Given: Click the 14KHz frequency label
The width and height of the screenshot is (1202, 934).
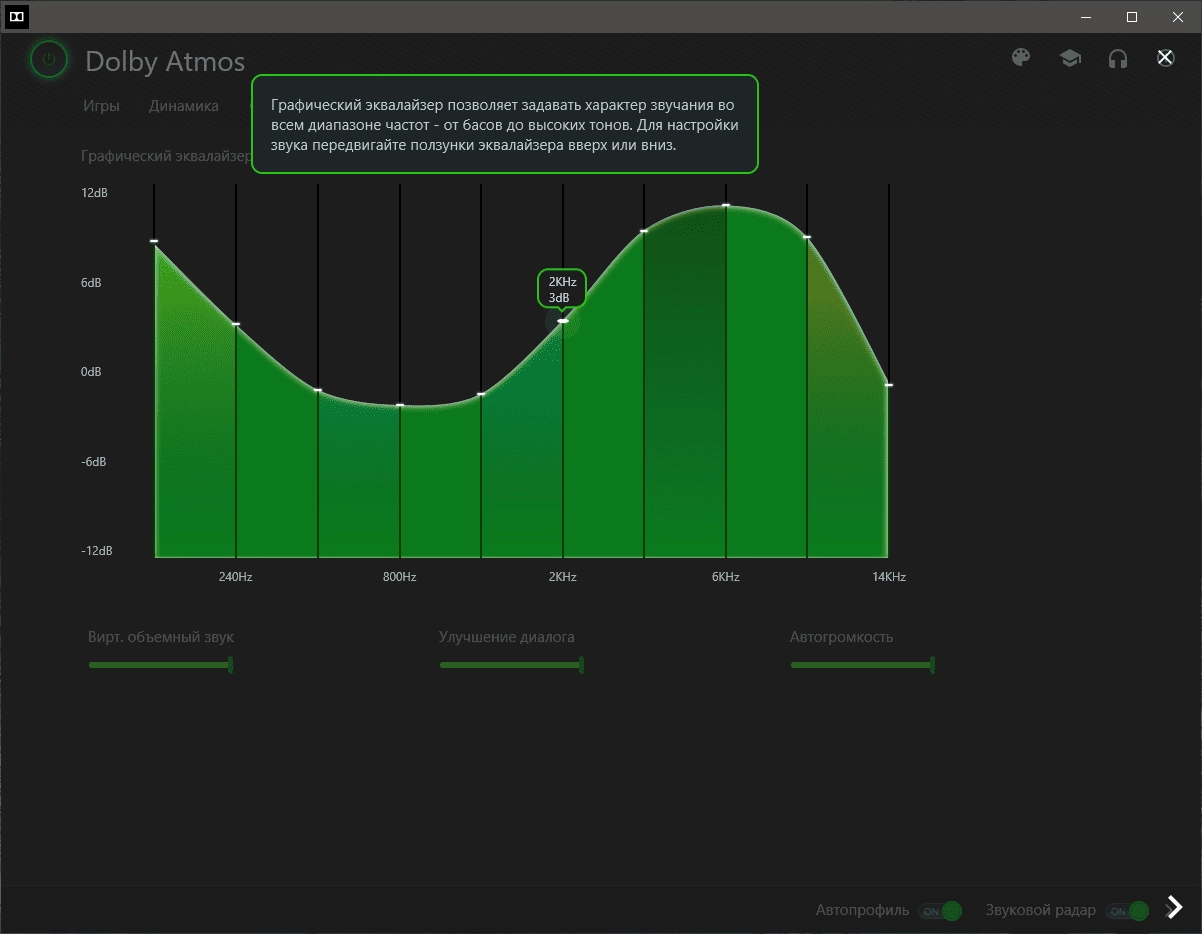Looking at the screenshot, I should pyautogui.click(x=889, y=577).
